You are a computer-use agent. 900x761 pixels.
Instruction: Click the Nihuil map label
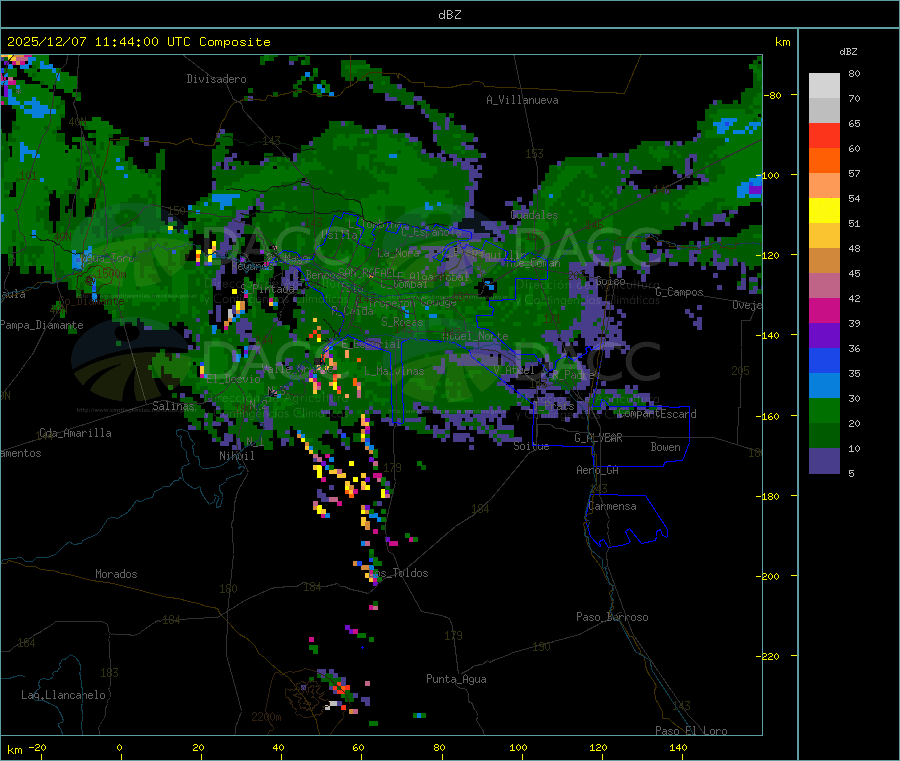tap(236, 456)
